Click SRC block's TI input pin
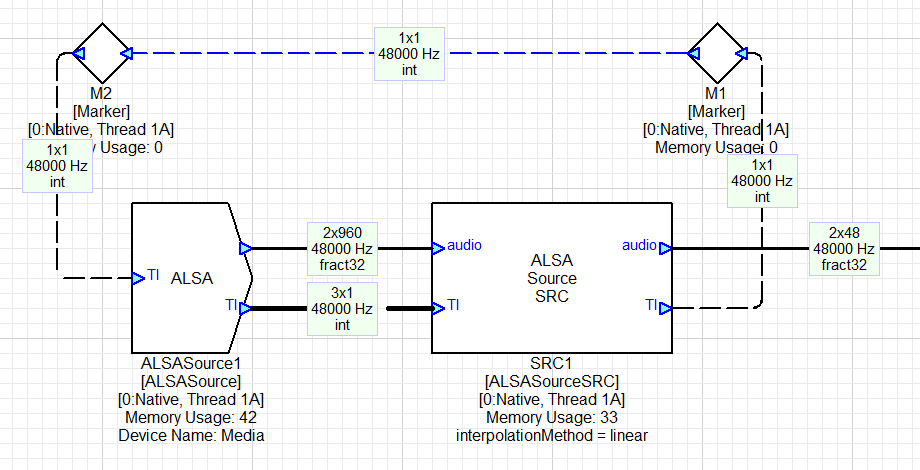This screenshot has height=470, width=920. (x=438, y=308)
